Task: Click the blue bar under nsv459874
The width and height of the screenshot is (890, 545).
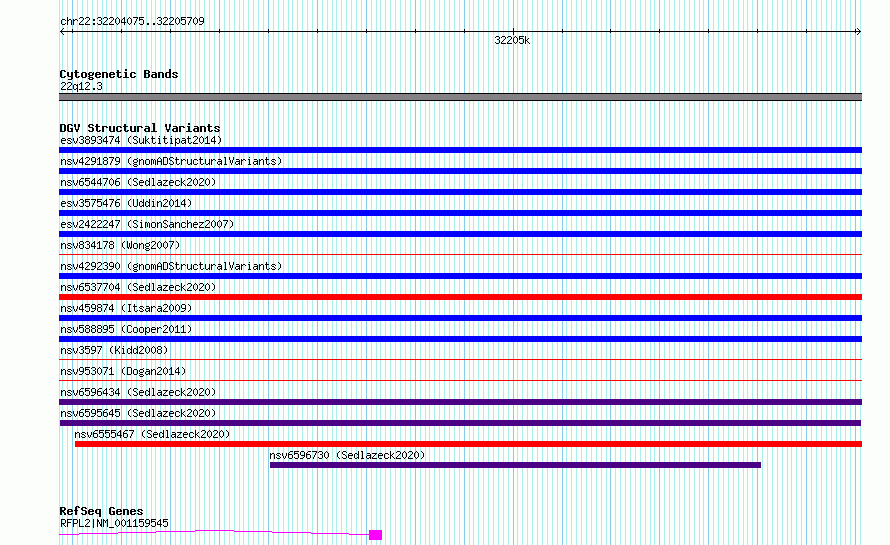Action: tap(460, 318)
